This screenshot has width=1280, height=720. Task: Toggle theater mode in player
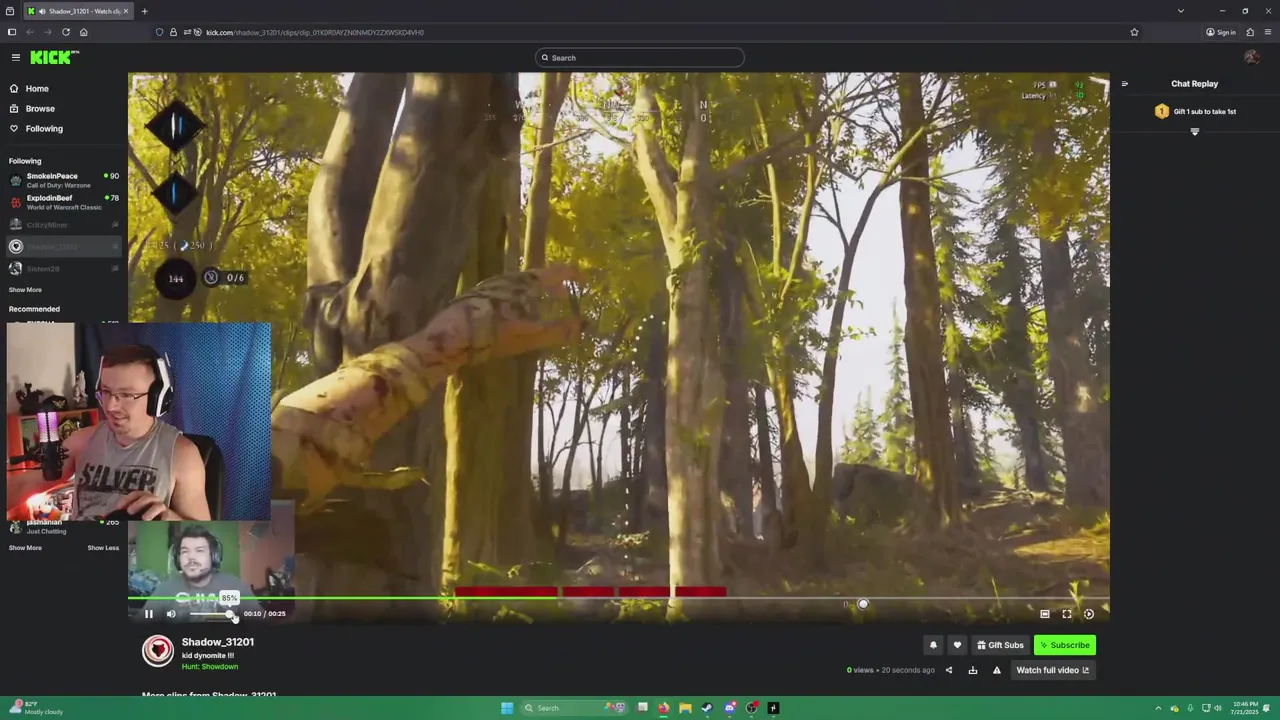[1045, 614]
